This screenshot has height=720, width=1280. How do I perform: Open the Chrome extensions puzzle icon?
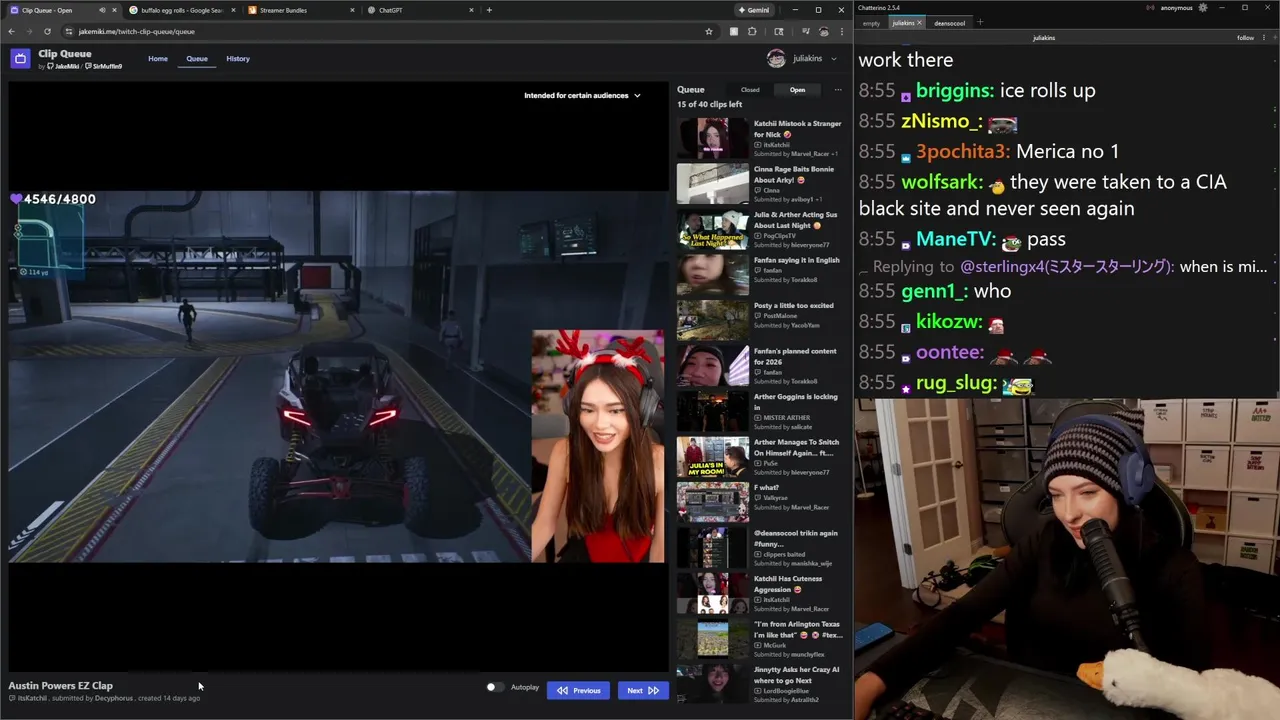tap(752, 31)
